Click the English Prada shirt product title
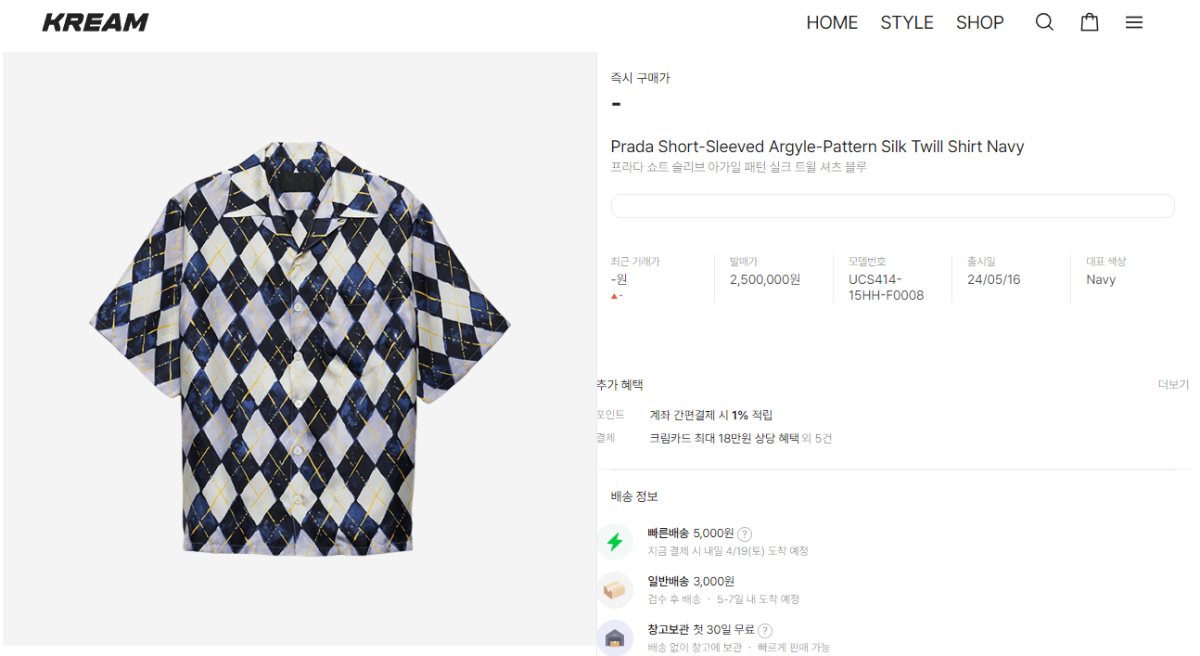This screenshot has width=1200, height=656. [x=817, y=147]
